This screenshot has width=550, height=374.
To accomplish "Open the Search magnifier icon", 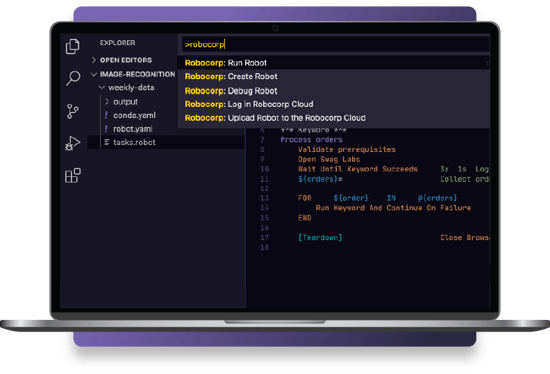I will click(x=73, y=78).
